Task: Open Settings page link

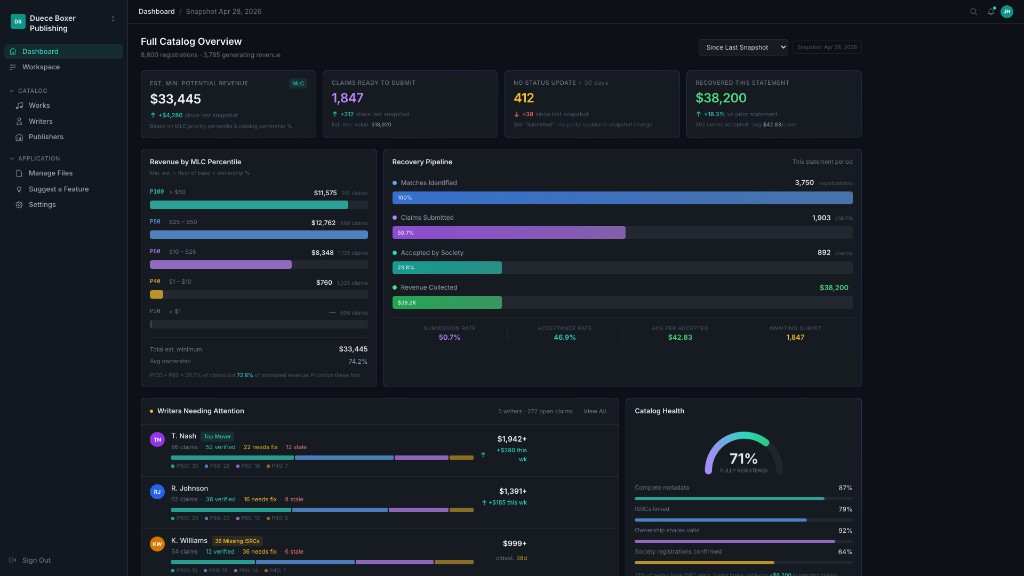Action: point(42,205)
